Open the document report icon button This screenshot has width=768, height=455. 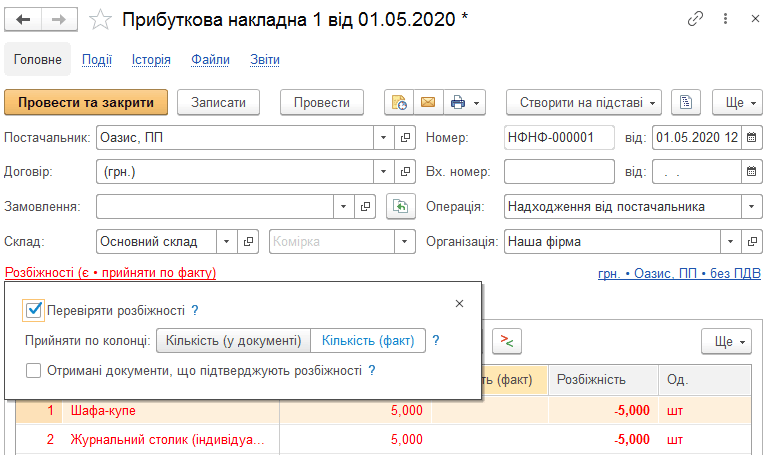click(686, 102)
